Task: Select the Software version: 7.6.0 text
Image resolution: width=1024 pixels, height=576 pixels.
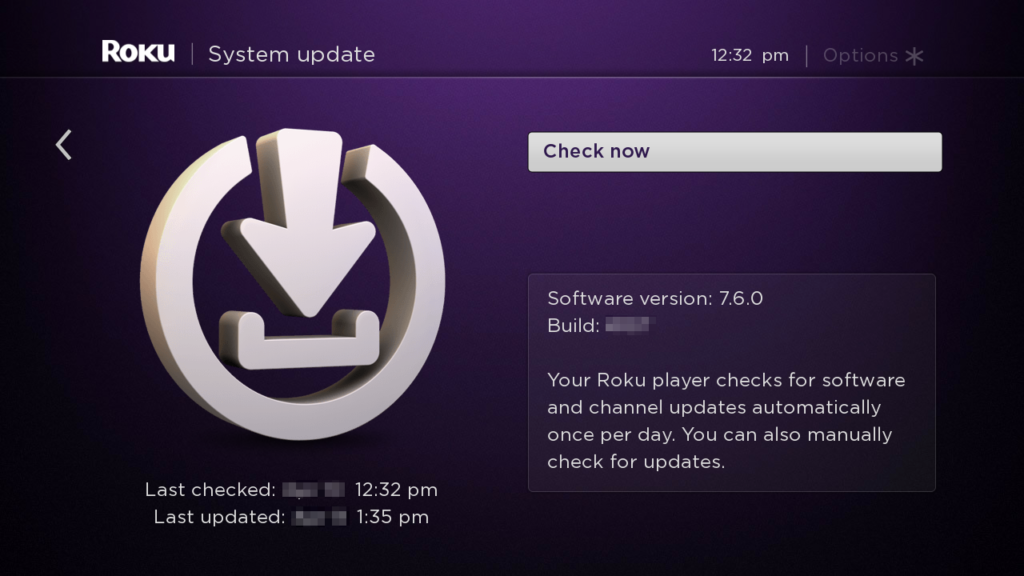Action: pyautogui.click(x=655, y=298)
